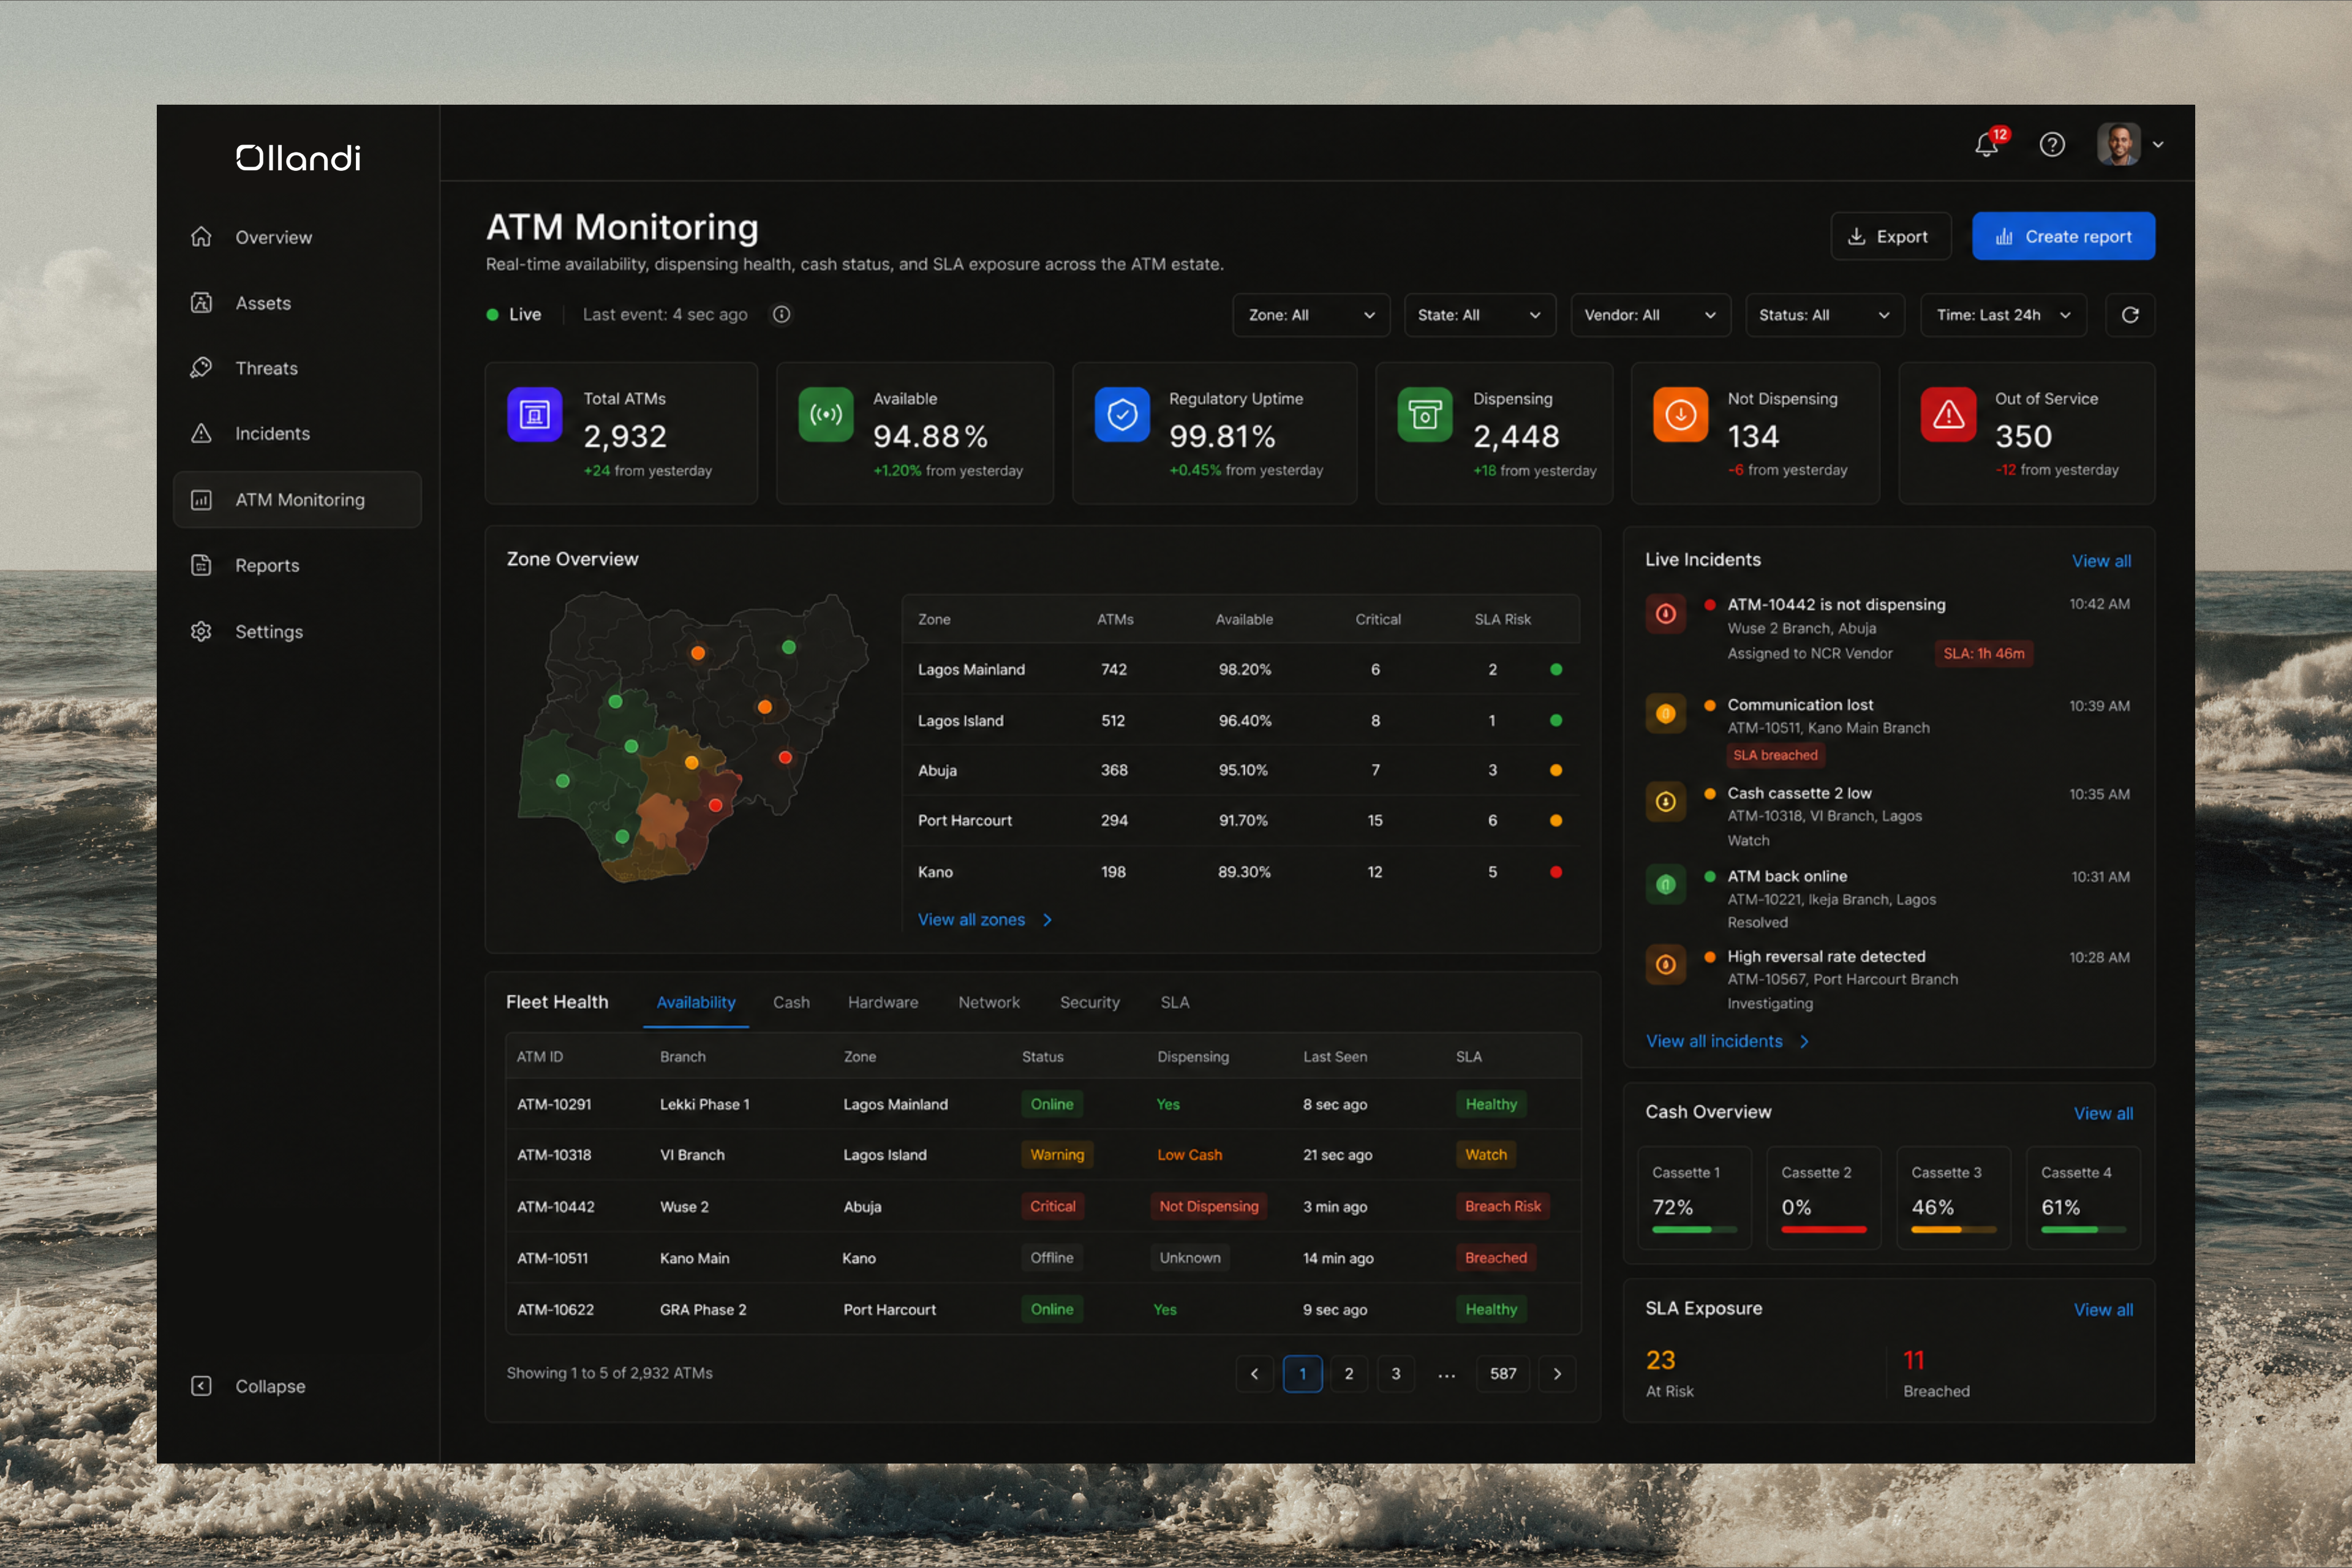Click the Out of Service alert icon

pyautogui.click(x=1948, y=414)
